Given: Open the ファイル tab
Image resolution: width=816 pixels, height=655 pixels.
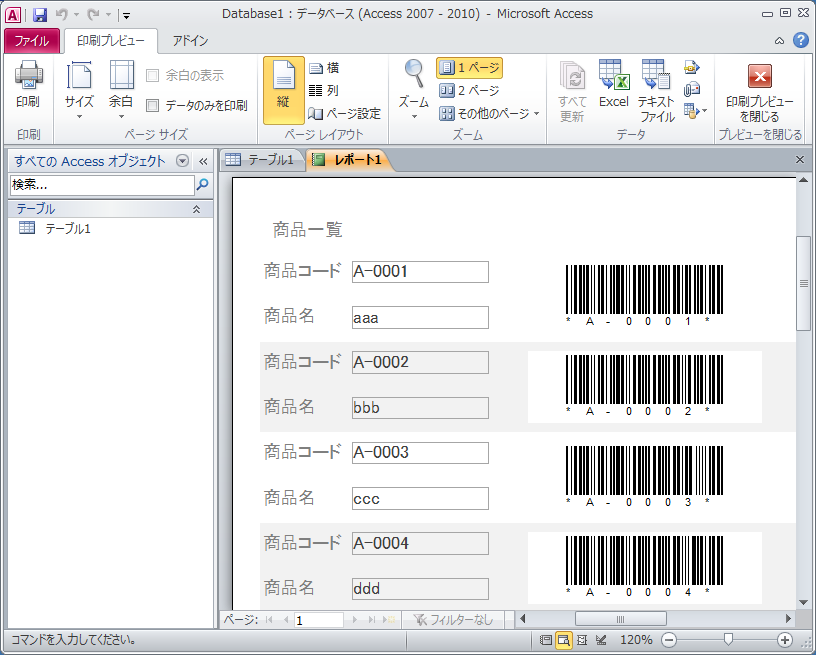Looking at the screenshot, I should 32,41.
